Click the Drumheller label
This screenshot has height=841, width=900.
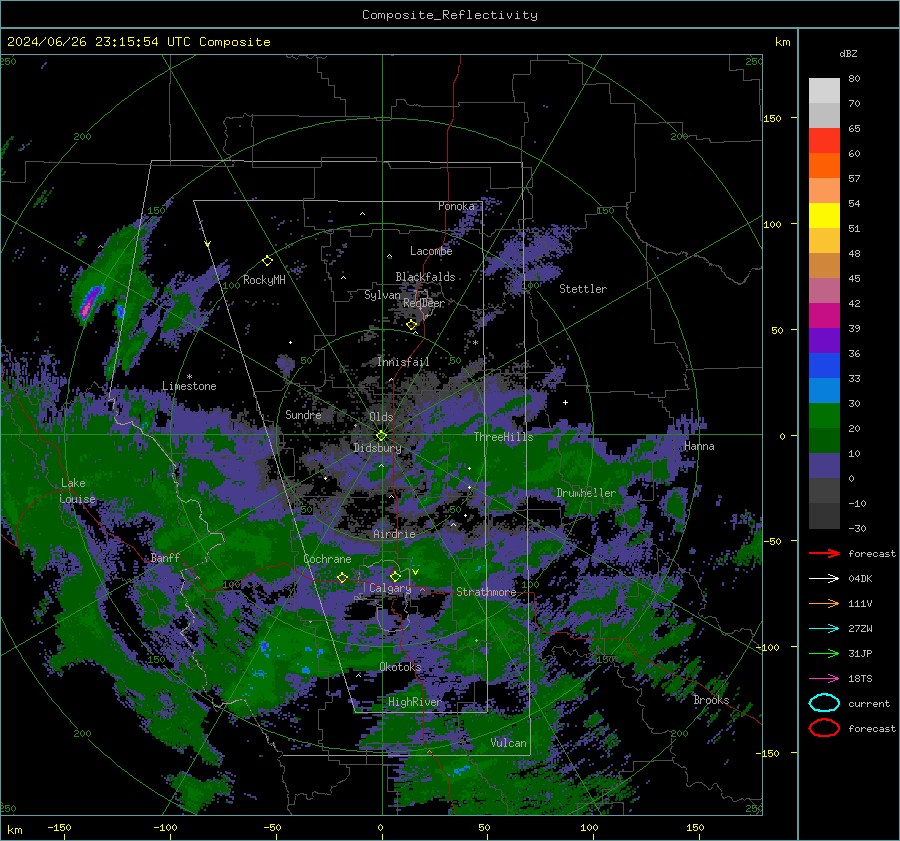click(586, 493)
